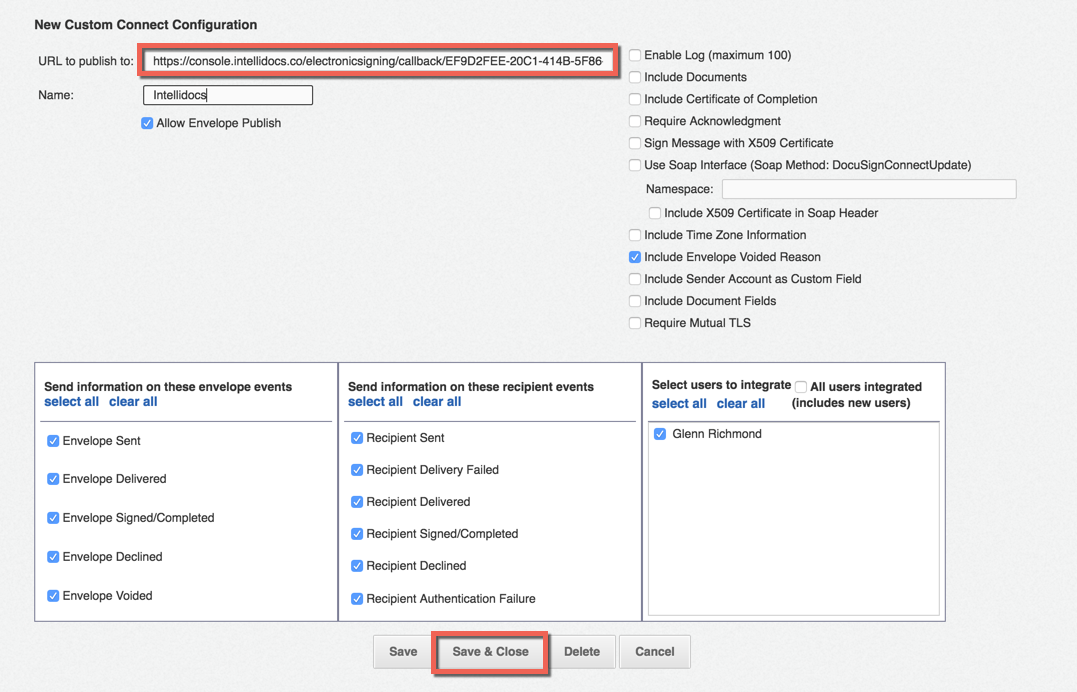Check Include Sender Account as Custom Field

635,279
